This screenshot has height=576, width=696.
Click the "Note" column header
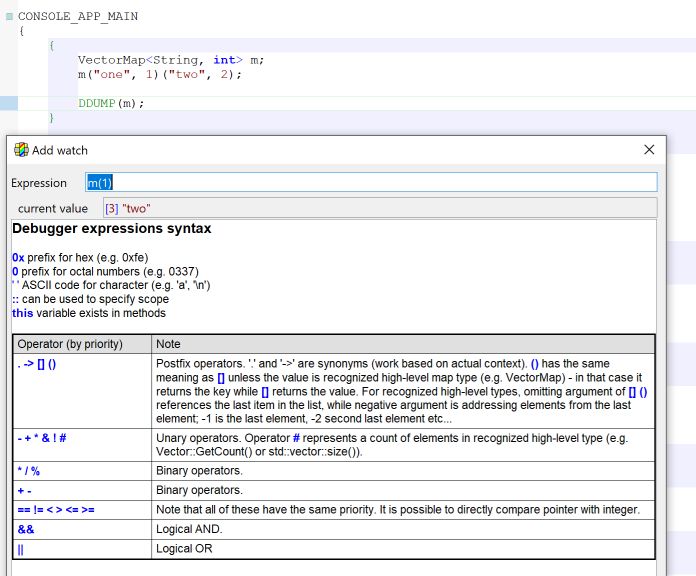pos(169,344)
